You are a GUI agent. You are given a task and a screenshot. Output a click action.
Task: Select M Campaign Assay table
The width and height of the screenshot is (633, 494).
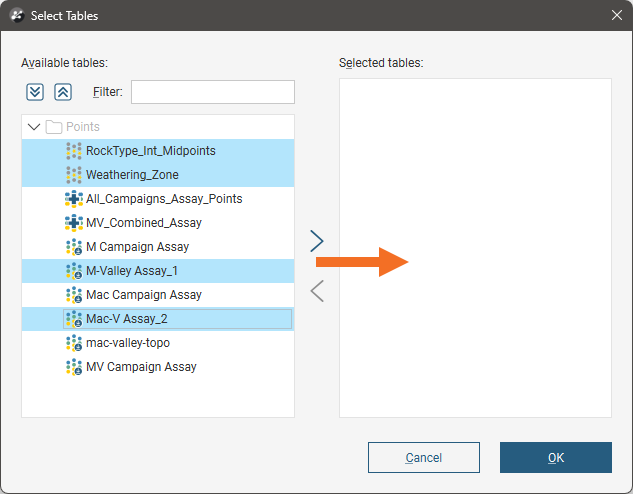pyautogui.click(x=137, y=247)
